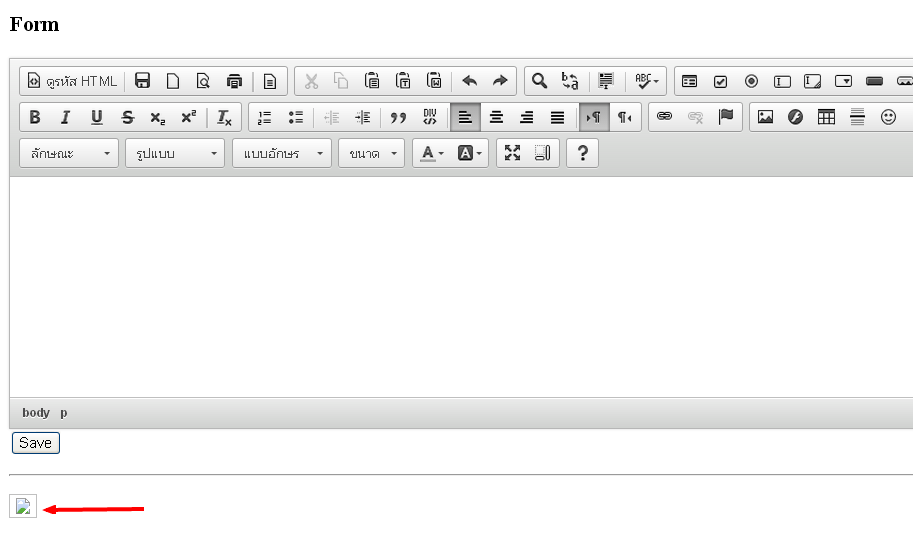The width and height of the screenshot is (913, 547).
Task: Align text right
Action: click(x=526, y=117)
